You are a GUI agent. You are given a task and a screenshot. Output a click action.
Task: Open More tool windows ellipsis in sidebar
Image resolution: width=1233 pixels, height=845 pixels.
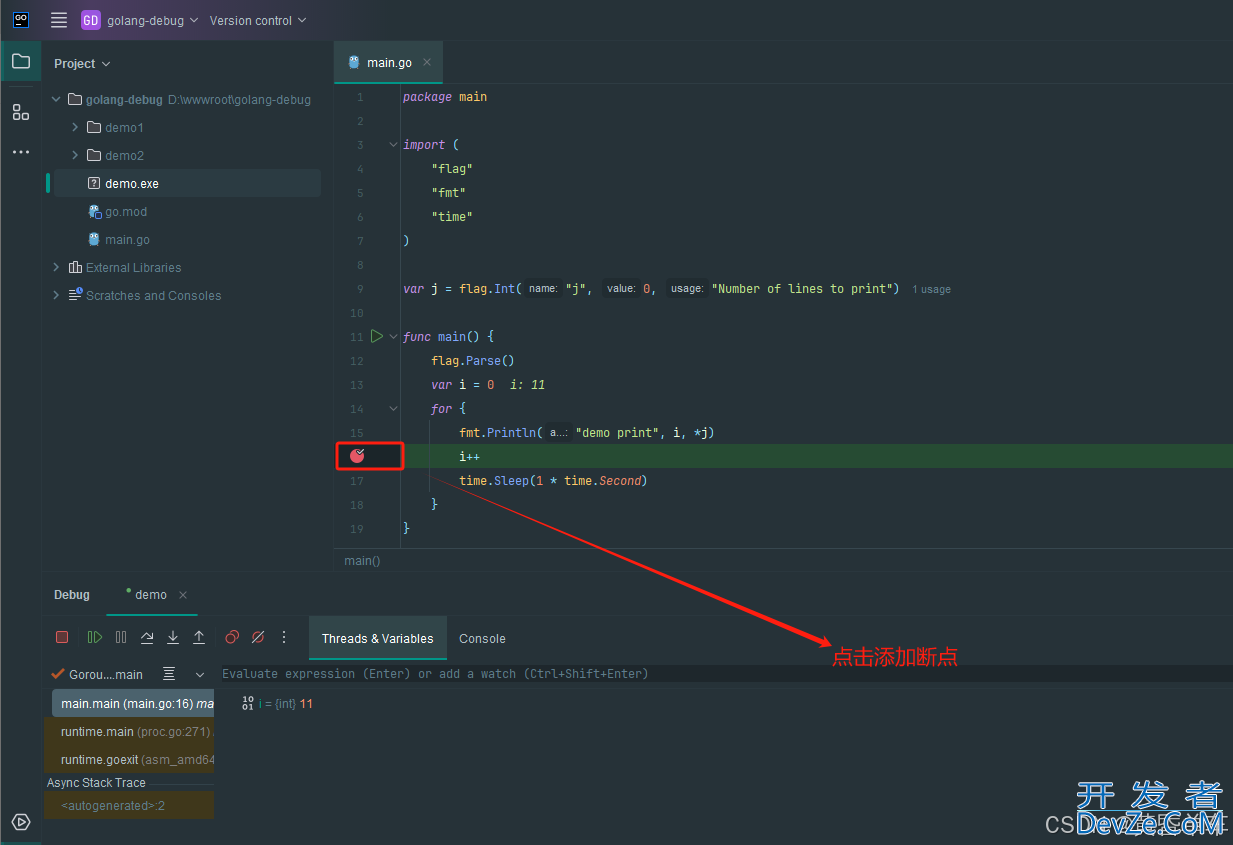coord(21,152)
